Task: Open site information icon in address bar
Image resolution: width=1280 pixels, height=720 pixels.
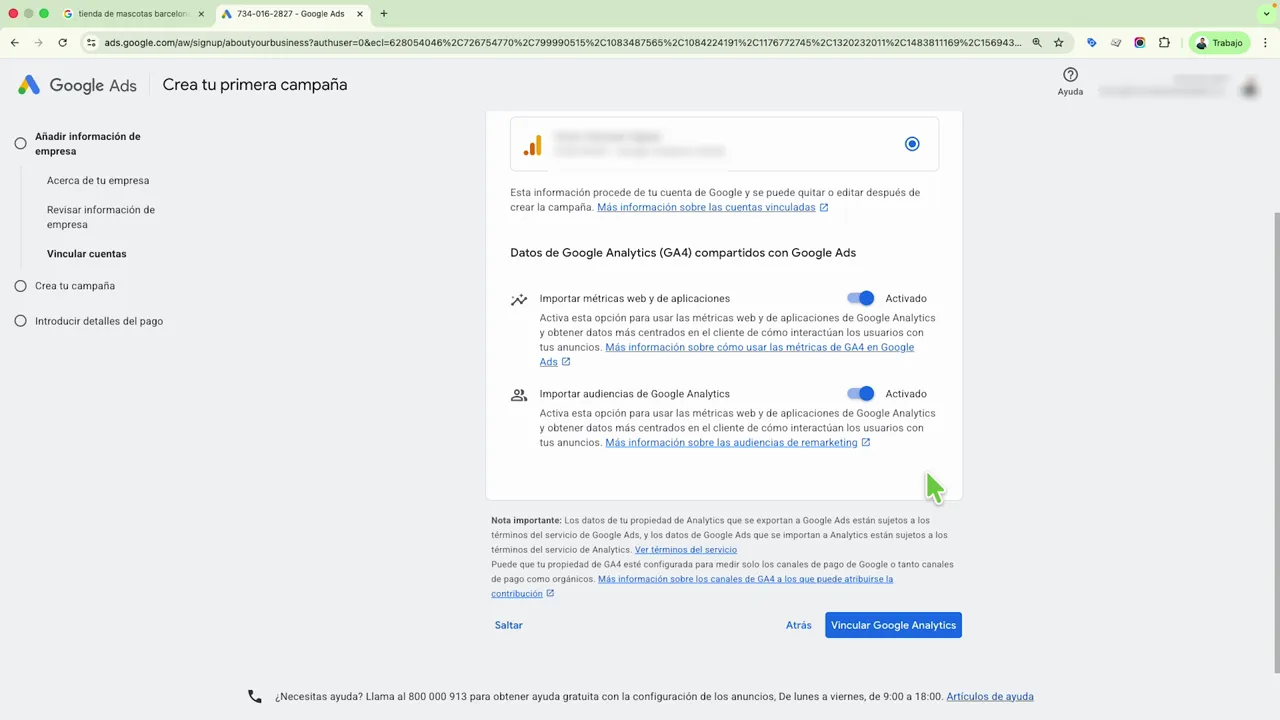Action: tap(91, 43)
